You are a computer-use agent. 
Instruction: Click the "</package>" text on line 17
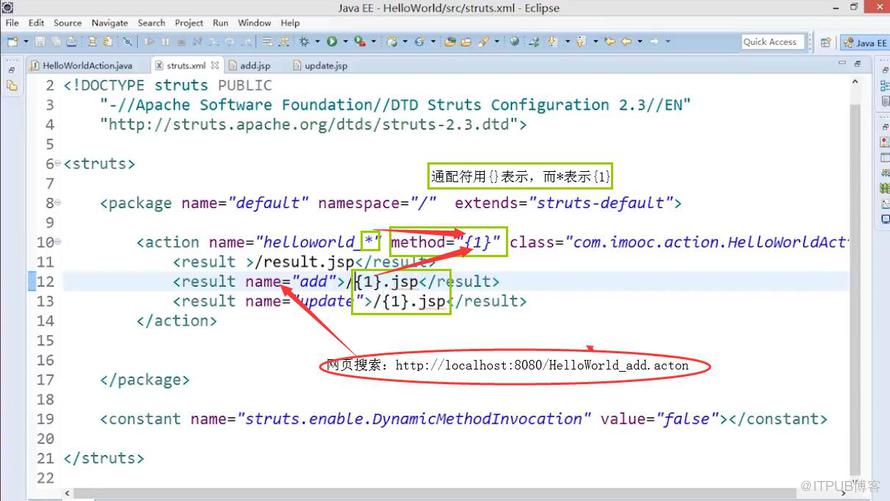pyautogui.click(x=145, y=380)
